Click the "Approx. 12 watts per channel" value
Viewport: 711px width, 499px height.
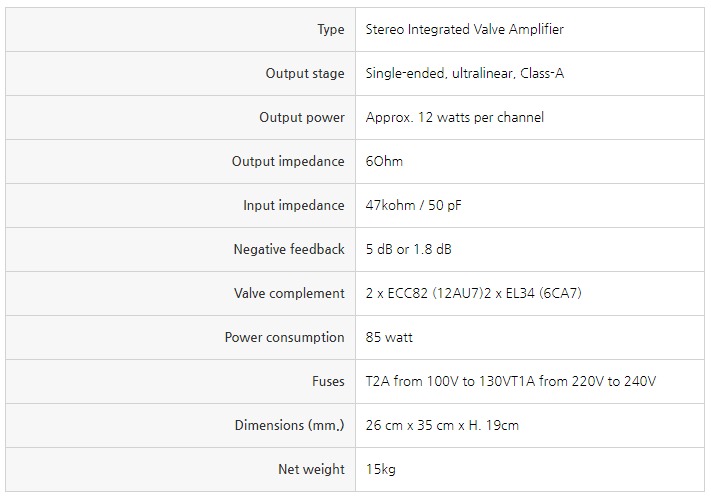pyautogui.click(x=455, y=118)
